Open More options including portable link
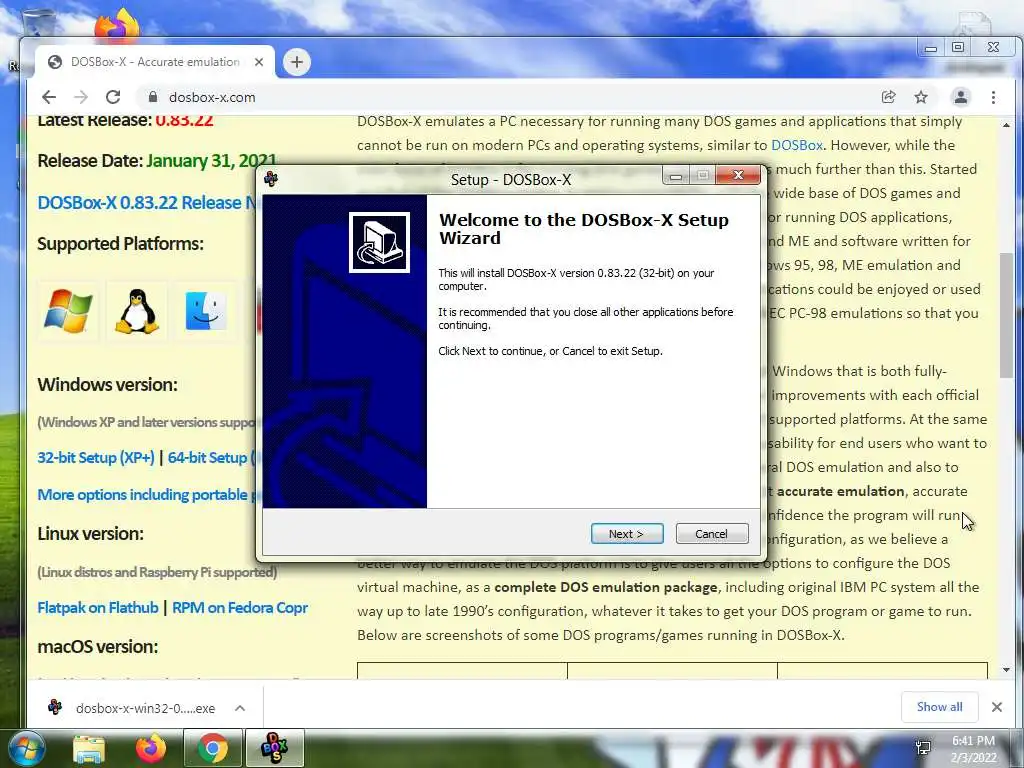The height and width of the screenshot is (768, 1024). pos(146,494)
